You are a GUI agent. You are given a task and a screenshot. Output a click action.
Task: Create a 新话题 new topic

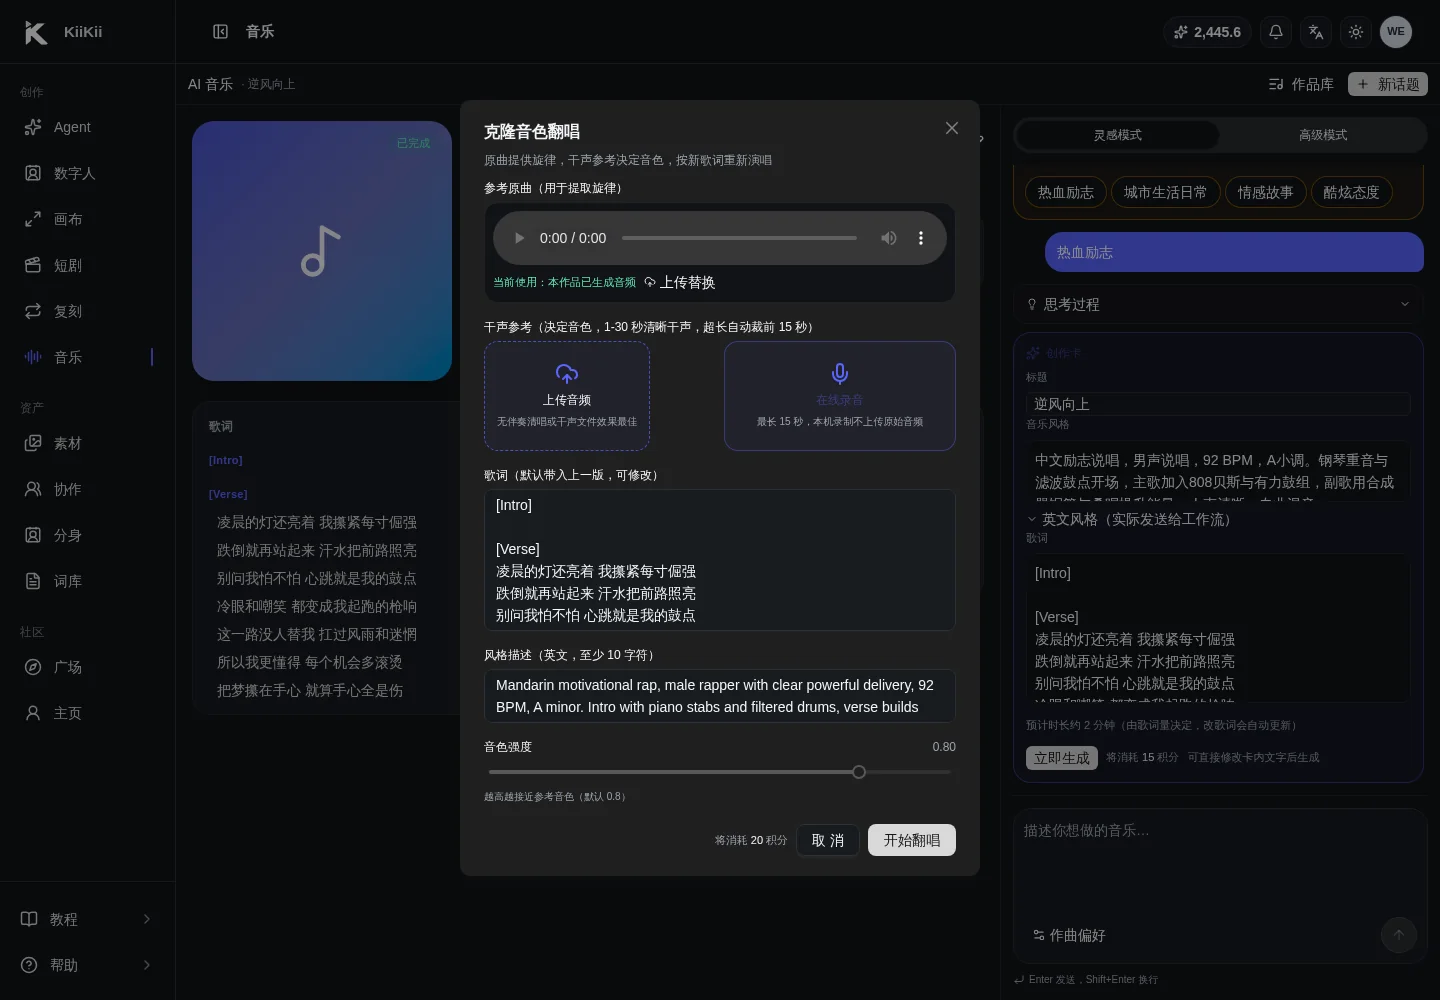click(1388, 84)
